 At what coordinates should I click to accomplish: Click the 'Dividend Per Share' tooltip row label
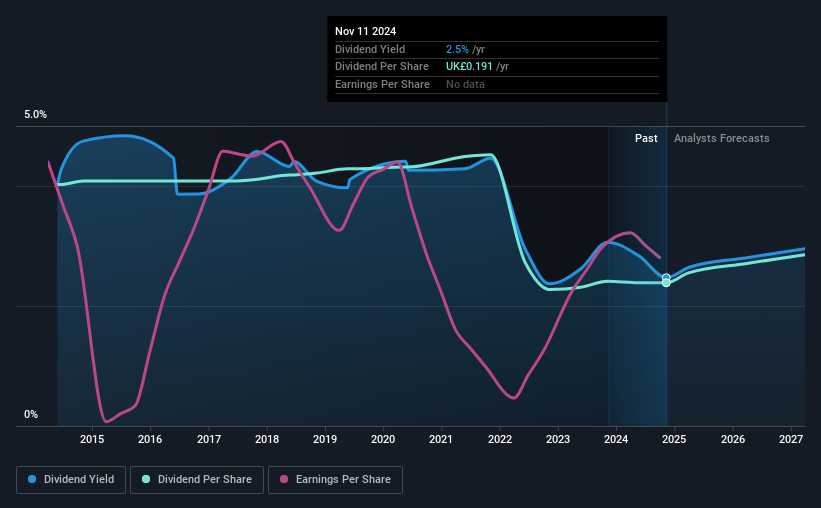pyautogui.click(x=382, y=67)
